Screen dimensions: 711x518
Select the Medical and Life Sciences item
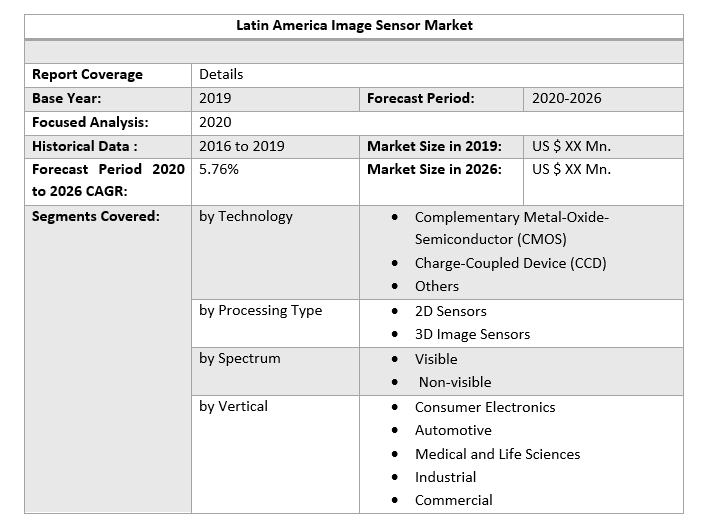pos(497,454)
